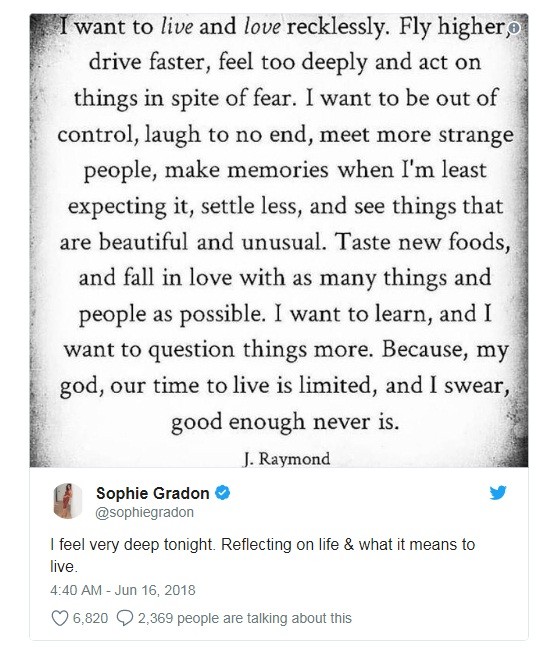Image resolution: width=550 pixels, height=653 pixels.
Task: Click the italic word 'love' in the quote
Action: point(263,27)
